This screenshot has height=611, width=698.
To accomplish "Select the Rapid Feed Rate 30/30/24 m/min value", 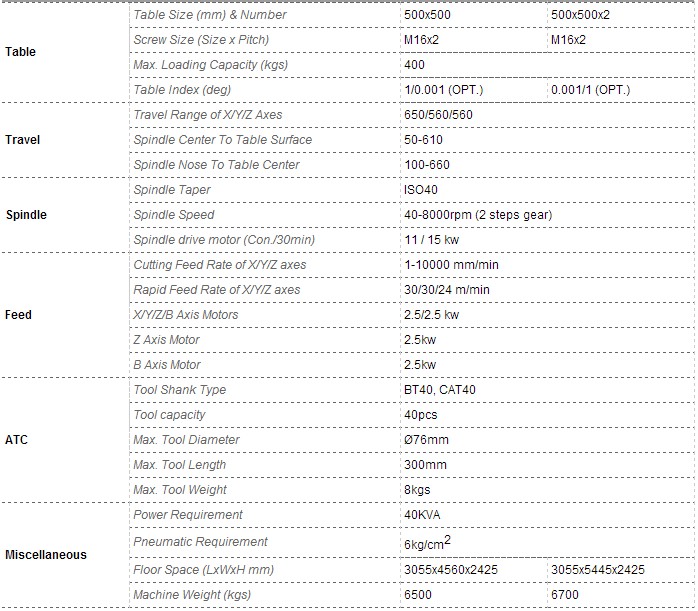I will click(x=447, y=290).
